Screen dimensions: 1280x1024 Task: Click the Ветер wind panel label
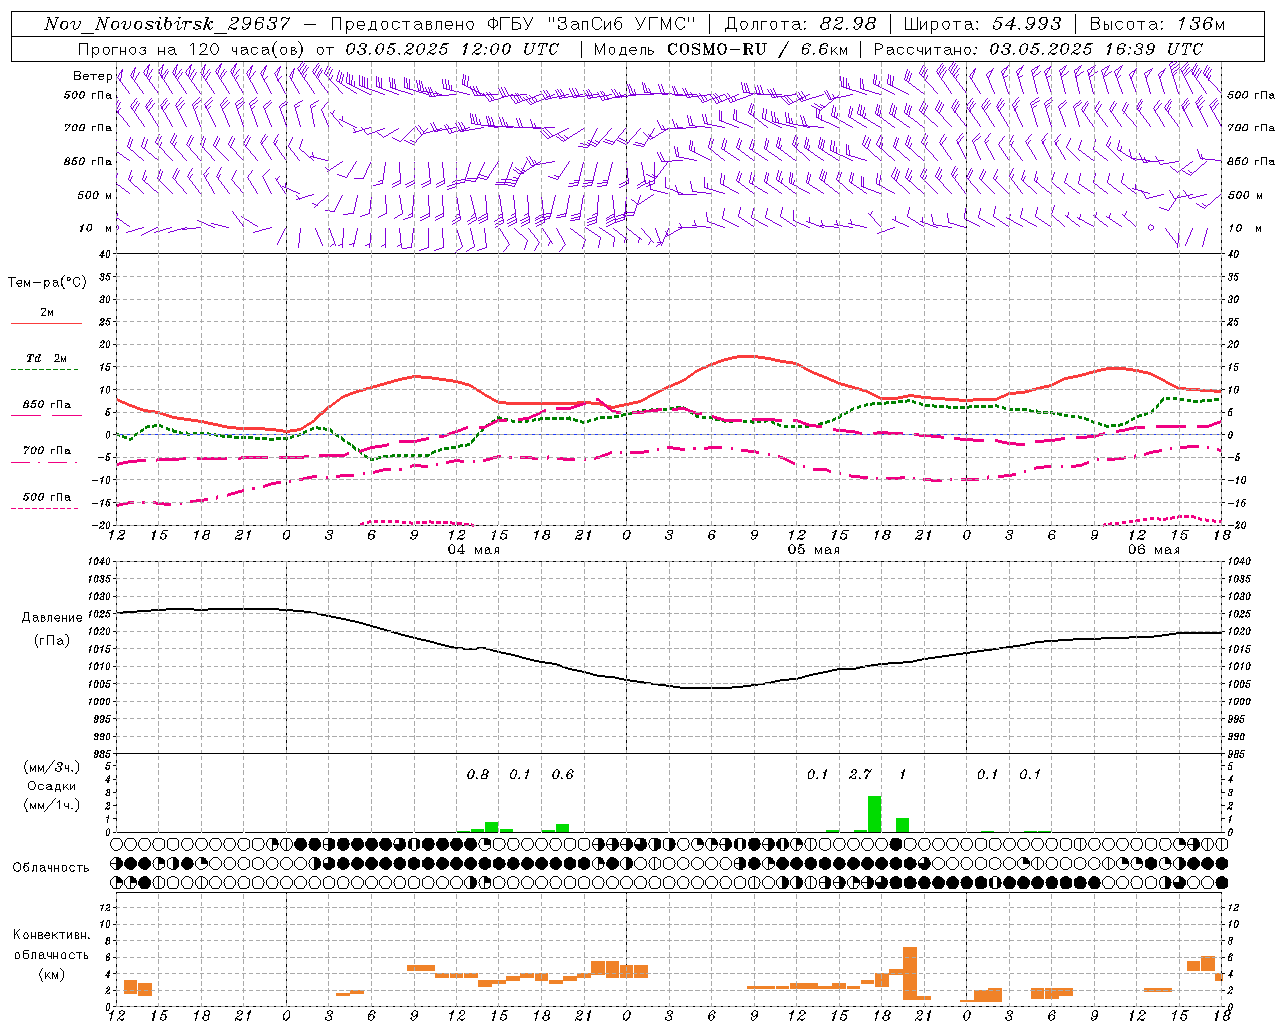click(92, 76)
